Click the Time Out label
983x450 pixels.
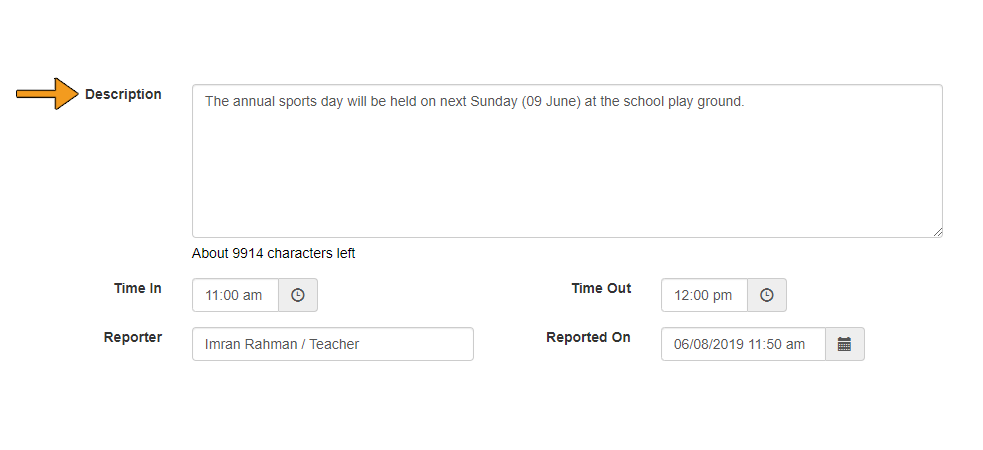click(x=601, y=288)
